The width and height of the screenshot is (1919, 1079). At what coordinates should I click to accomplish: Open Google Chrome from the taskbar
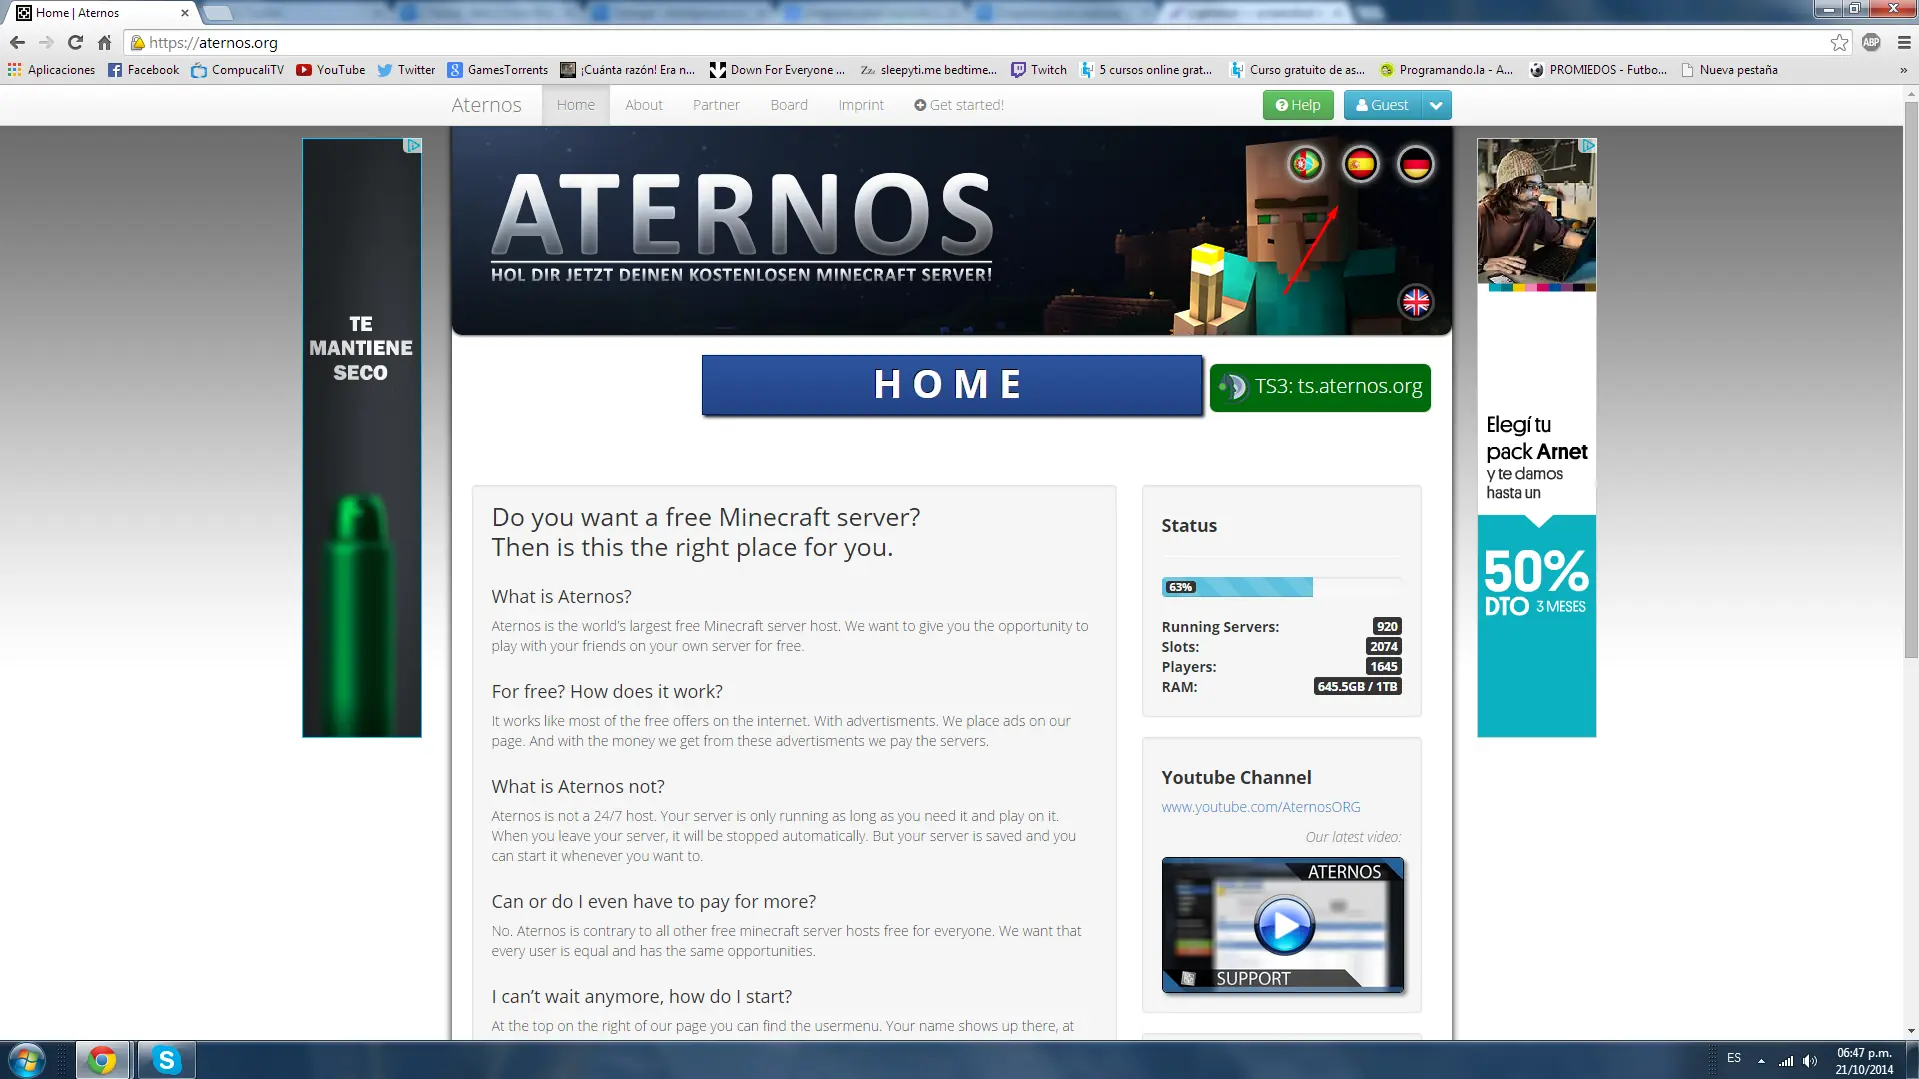click(x=102, y=1060)
